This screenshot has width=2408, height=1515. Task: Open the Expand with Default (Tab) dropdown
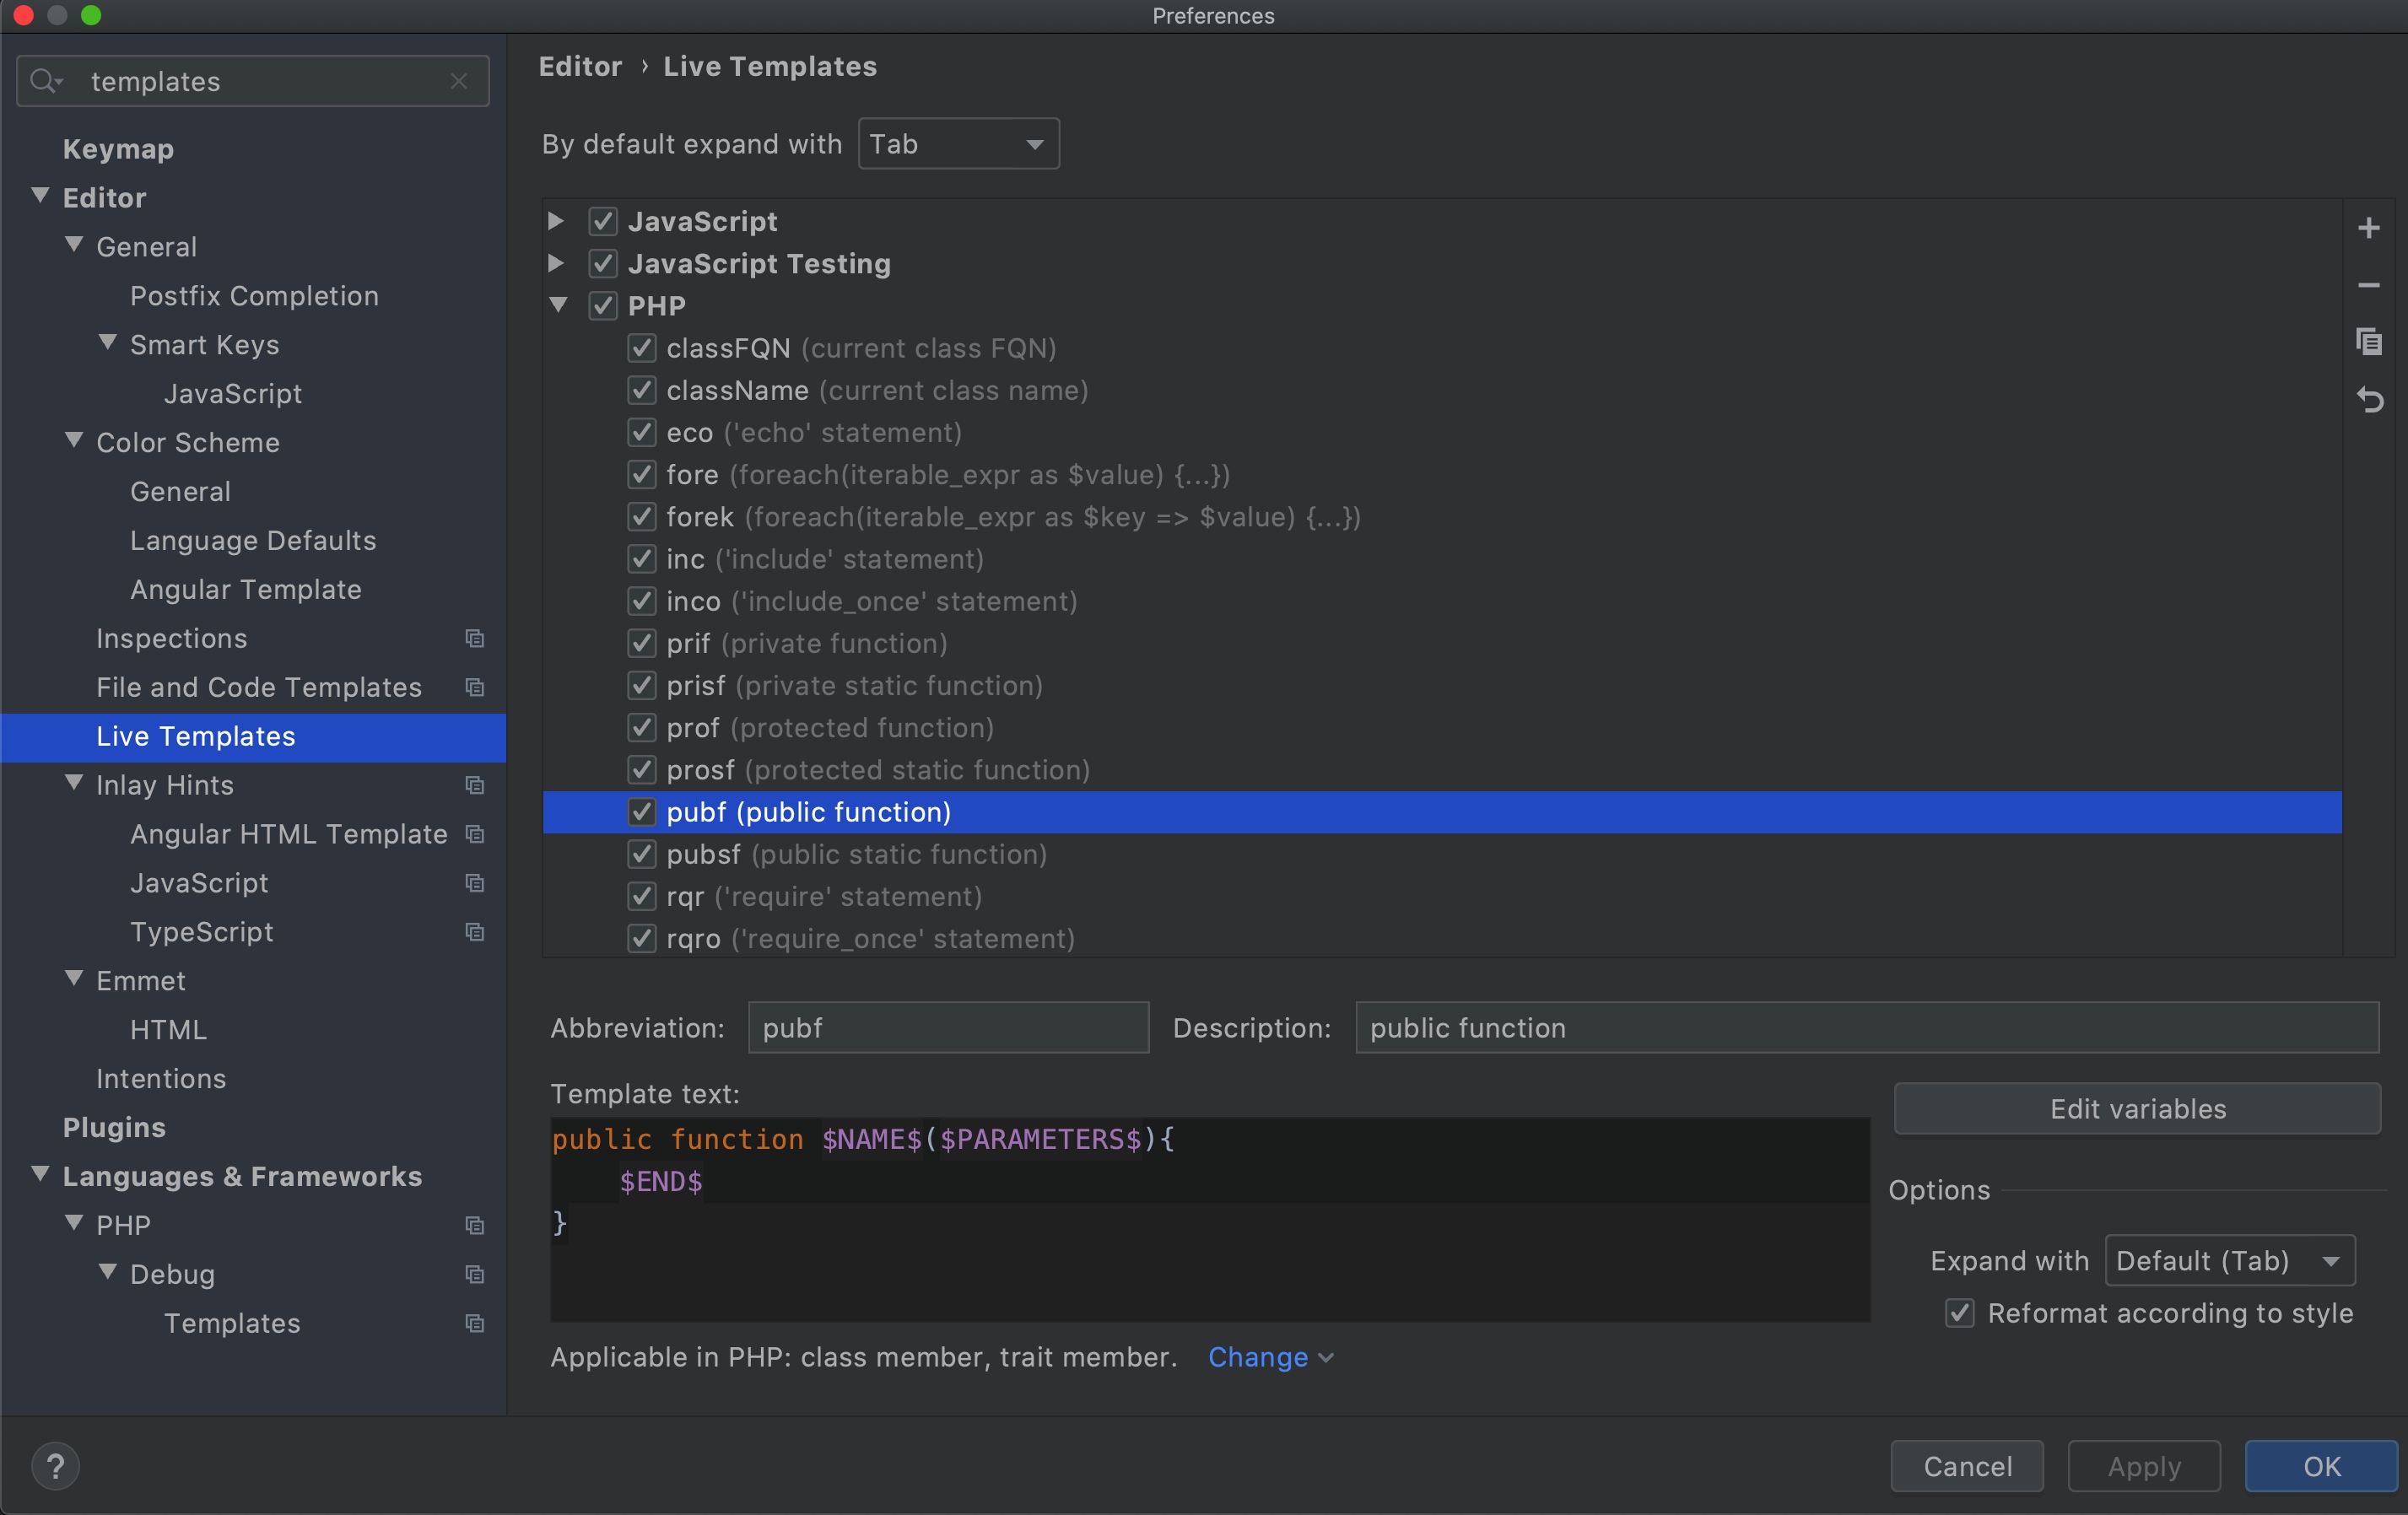2229,1260
